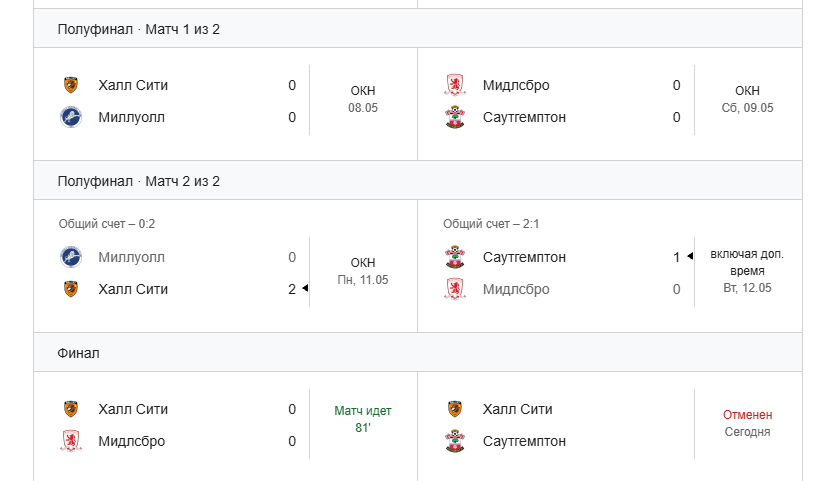Click Millwall crest in semifinal match 2
This screenshot has height=481, width=837.
70,257
